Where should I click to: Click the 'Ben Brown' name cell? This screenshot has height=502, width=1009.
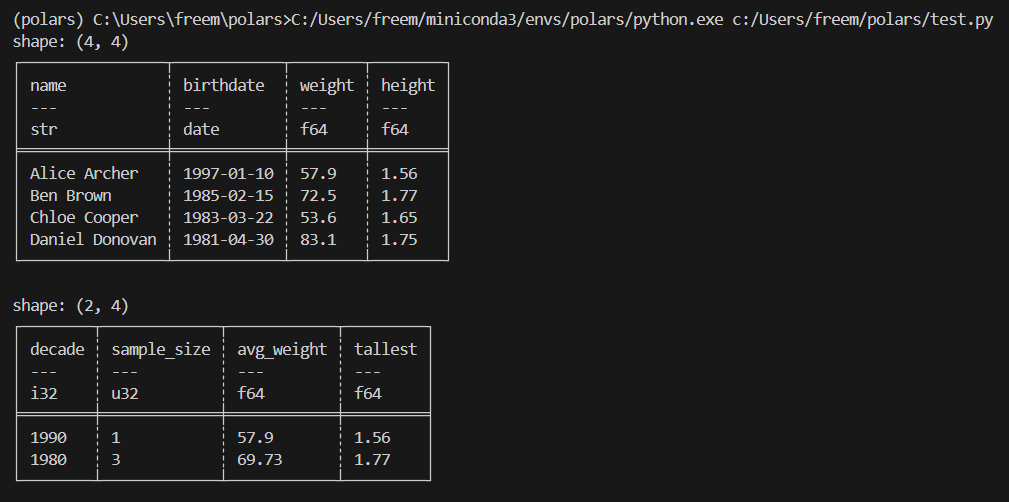click(x=70, y=196)
